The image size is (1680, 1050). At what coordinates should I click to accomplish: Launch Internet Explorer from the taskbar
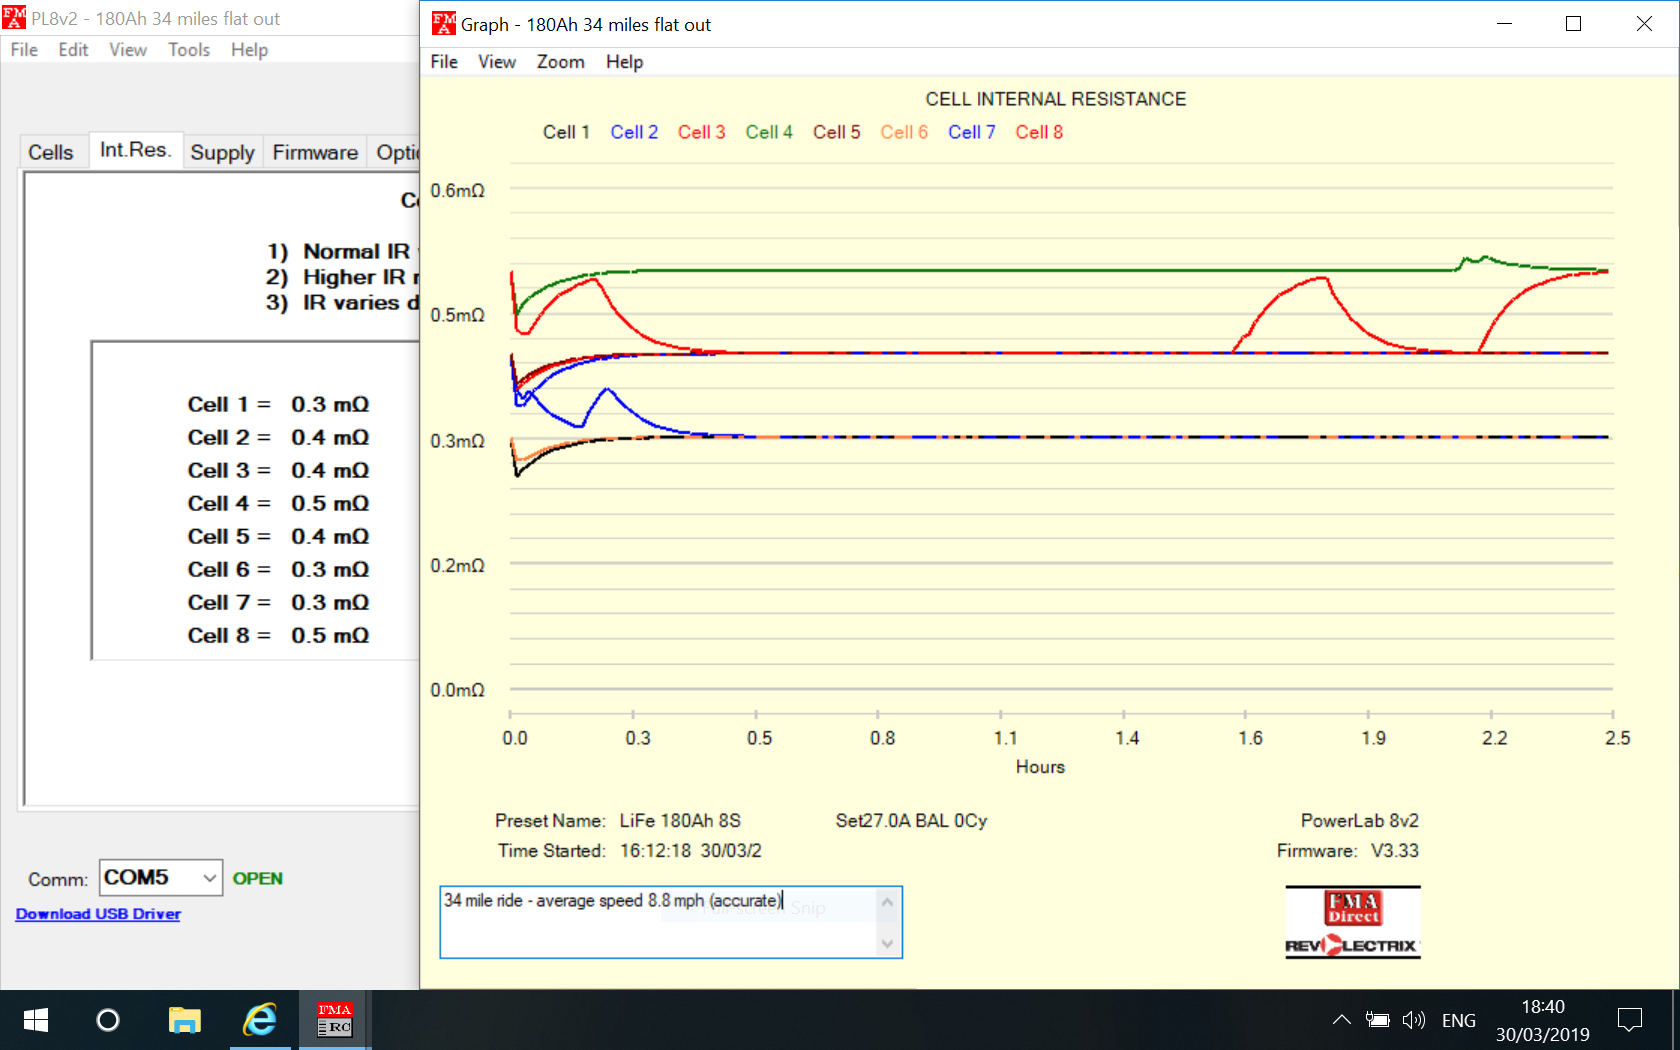(x=260, y=1020)
